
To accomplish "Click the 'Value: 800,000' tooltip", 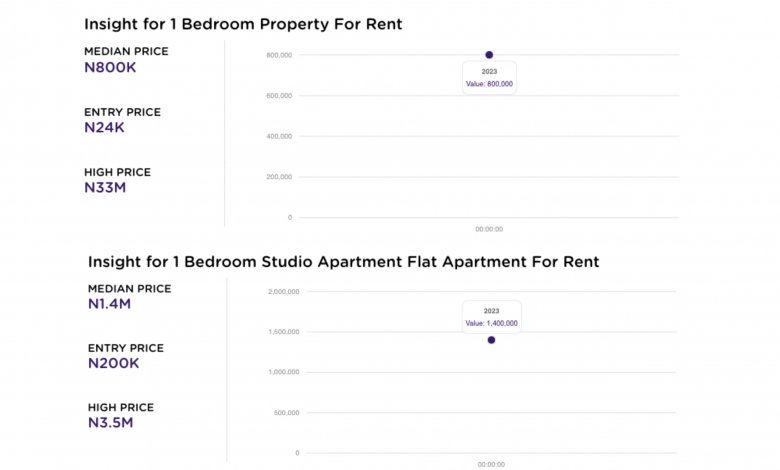I will [489, 84].
